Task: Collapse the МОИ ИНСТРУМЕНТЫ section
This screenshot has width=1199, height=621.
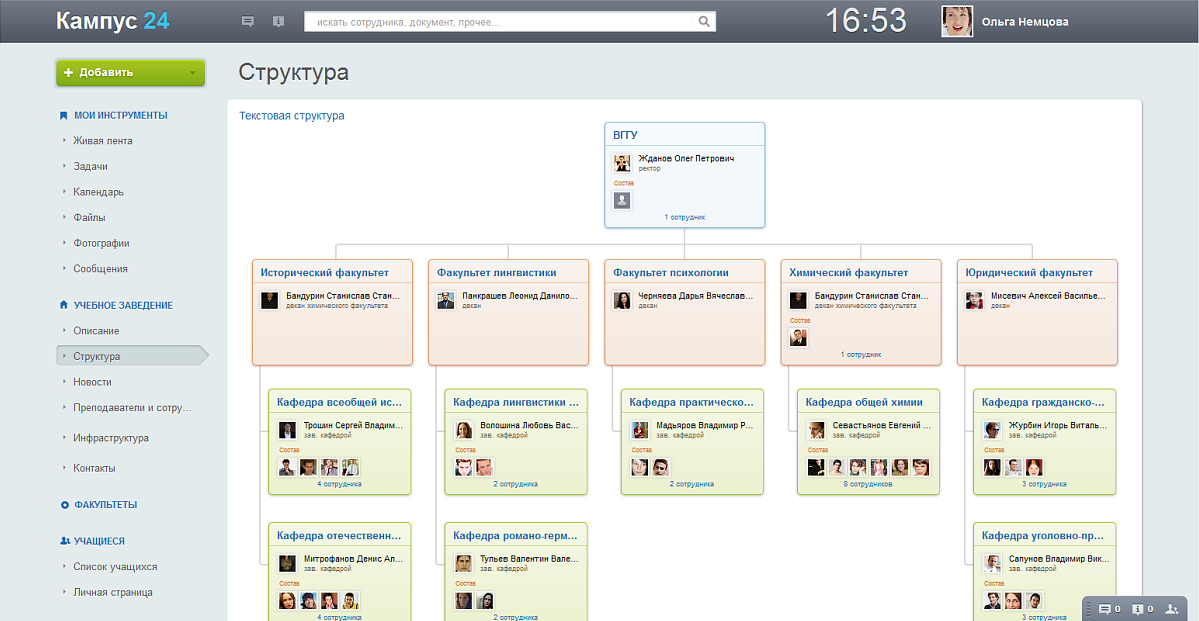Action: (x=120, y=115)
